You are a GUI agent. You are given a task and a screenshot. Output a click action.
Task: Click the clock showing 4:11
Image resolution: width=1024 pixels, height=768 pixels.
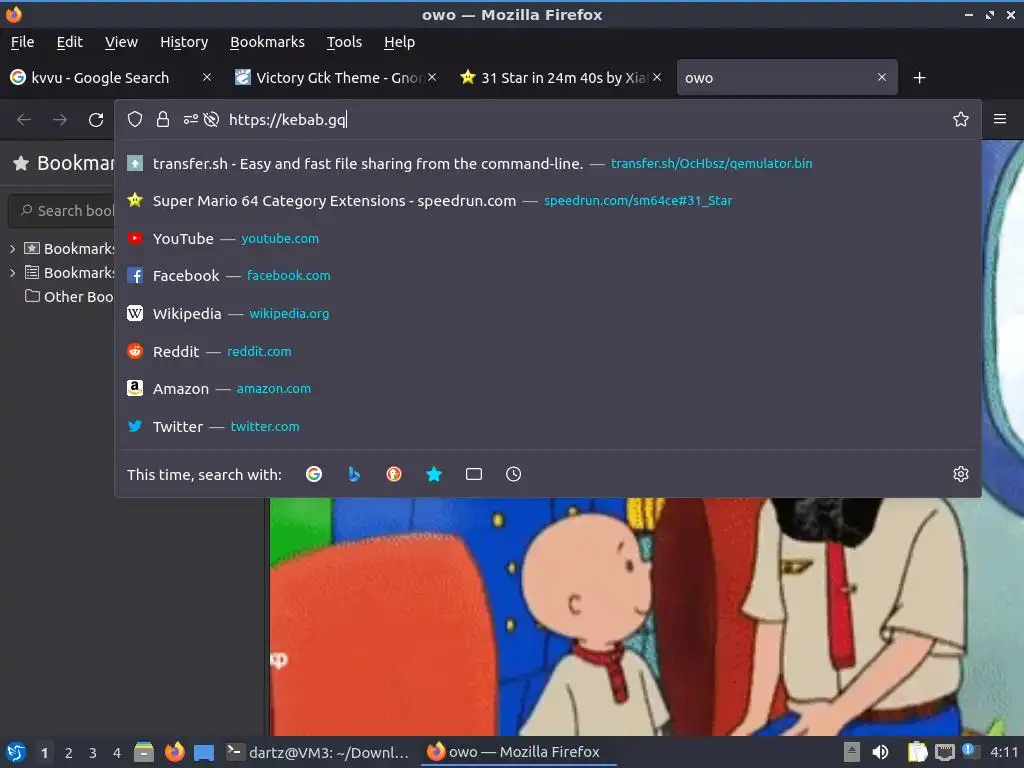tap(1004, 752)
